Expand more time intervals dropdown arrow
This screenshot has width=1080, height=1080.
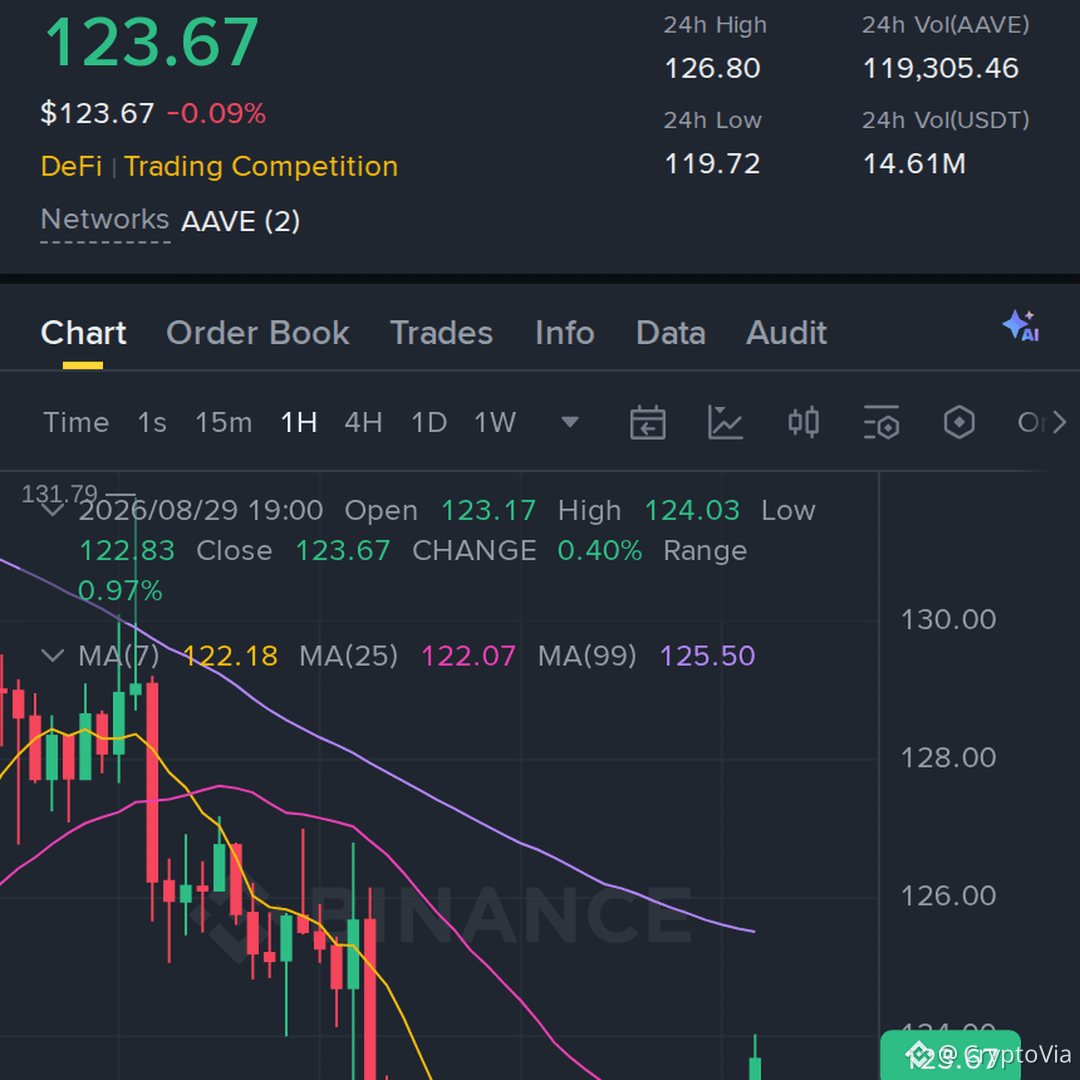[570, 422]
